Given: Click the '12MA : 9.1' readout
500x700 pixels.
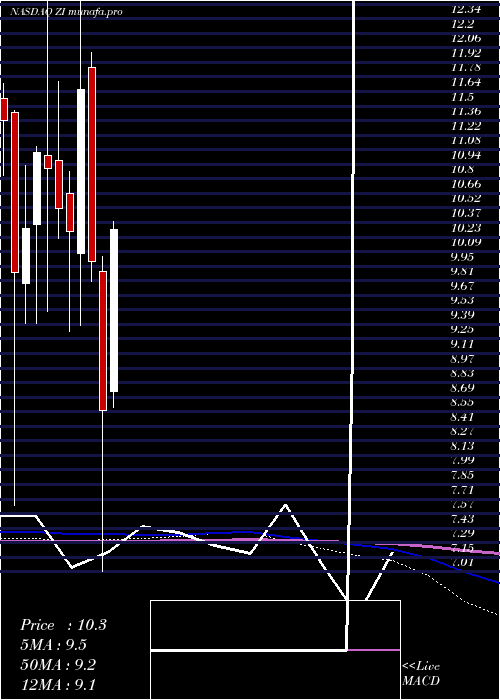Looking at the screenshot, I should pyautogui.click(x=58, y=684).
